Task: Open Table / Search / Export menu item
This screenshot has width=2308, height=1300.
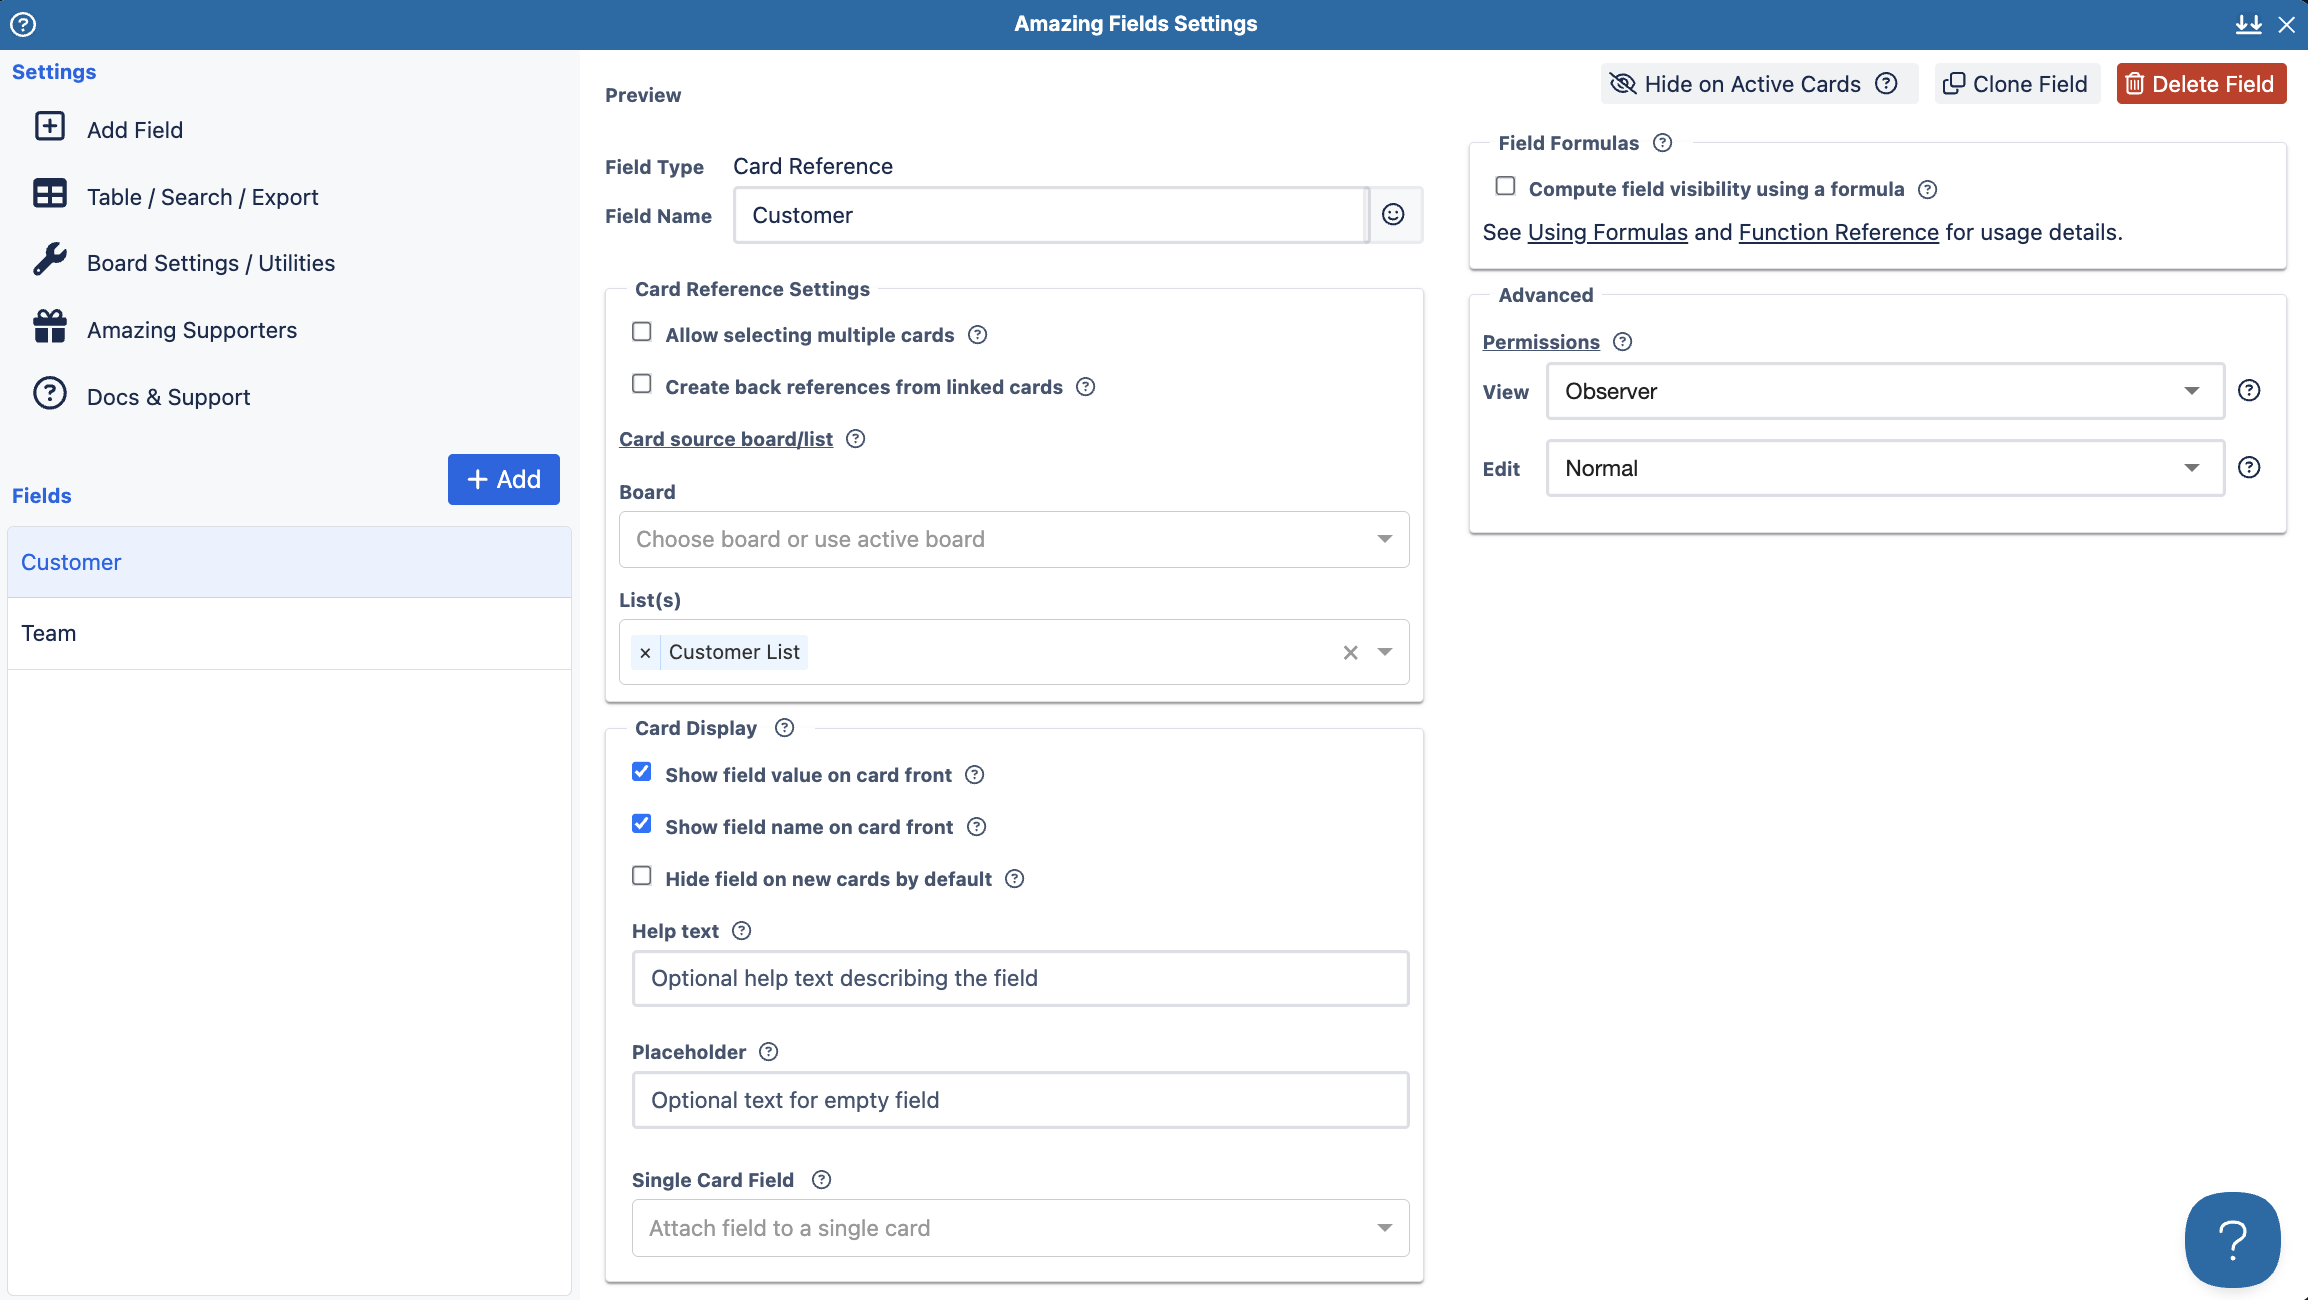Action: click(202, 197)
